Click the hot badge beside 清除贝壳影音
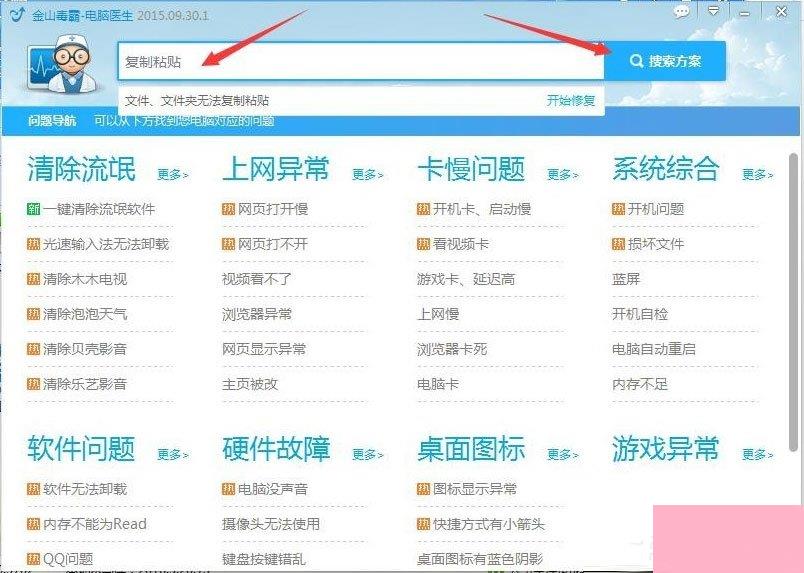 tap(33, 349)
